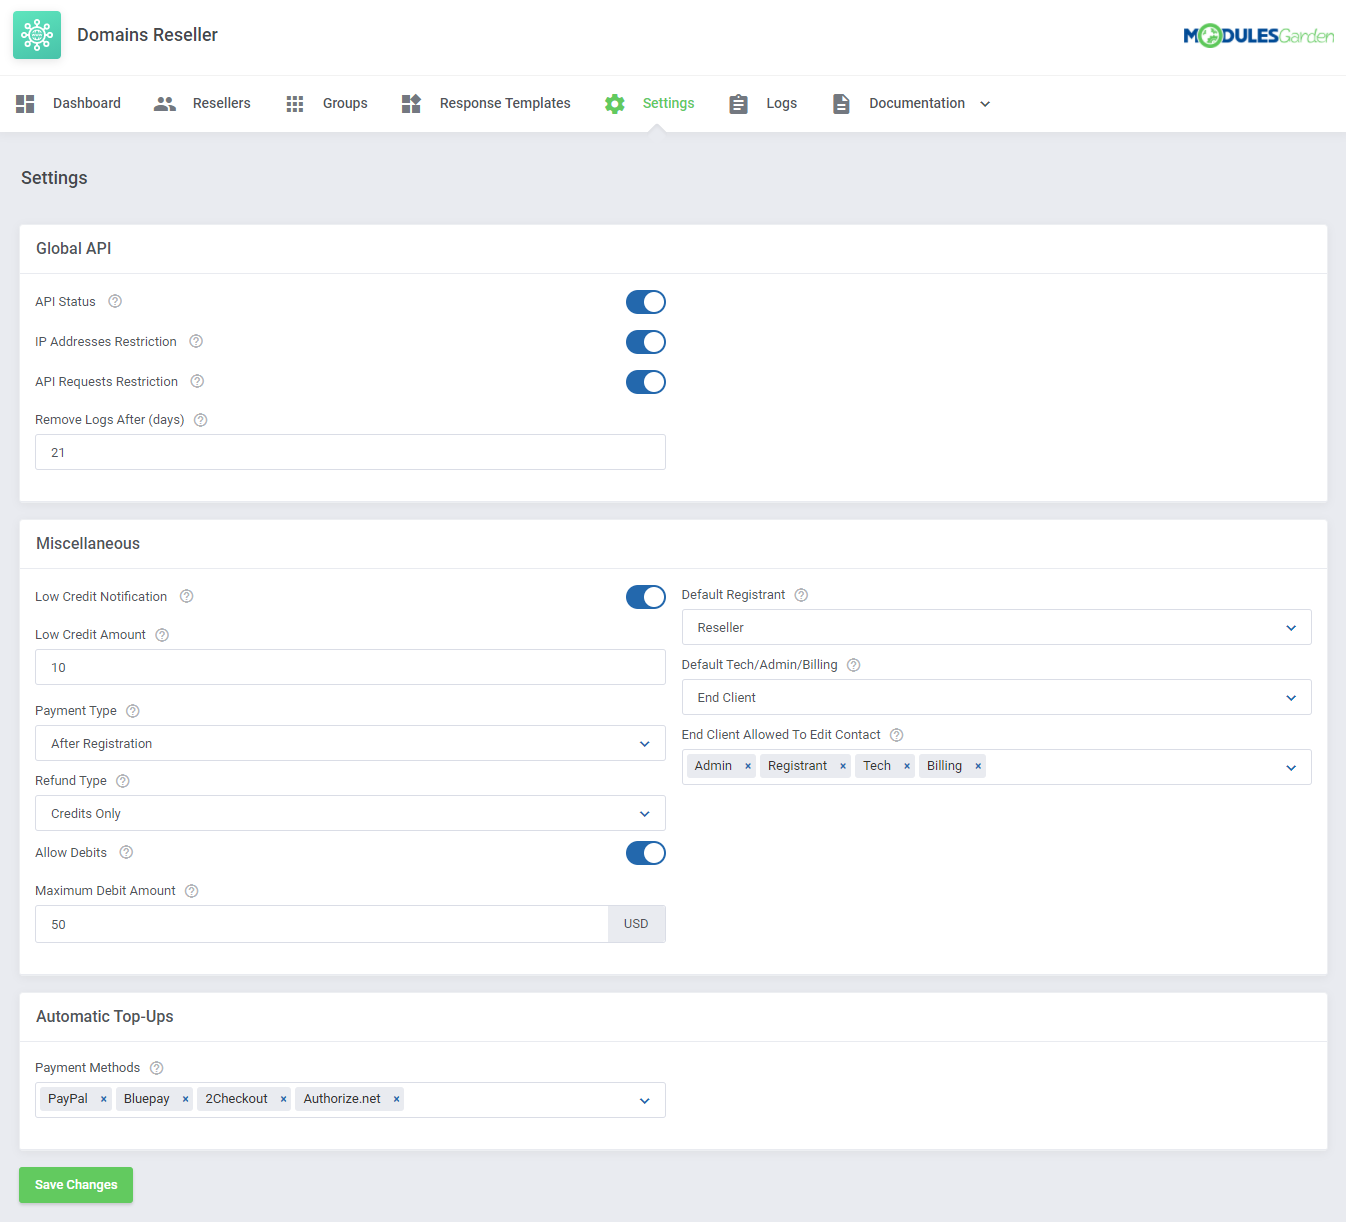Select the Resellers people icon
The width and height of the screenshot is (1346, 1222).
pos(164,103)
